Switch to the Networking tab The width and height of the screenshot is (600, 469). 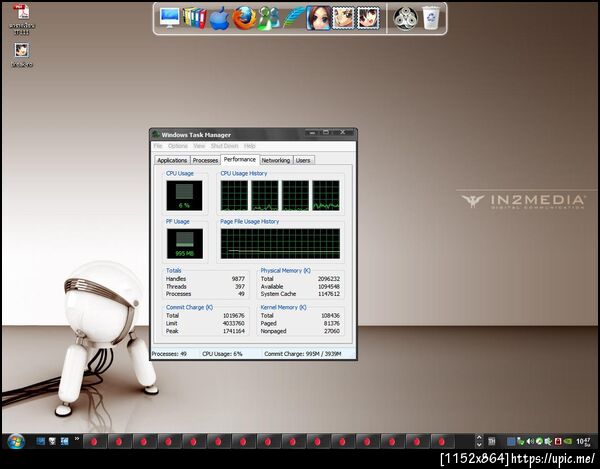point(276,160)
